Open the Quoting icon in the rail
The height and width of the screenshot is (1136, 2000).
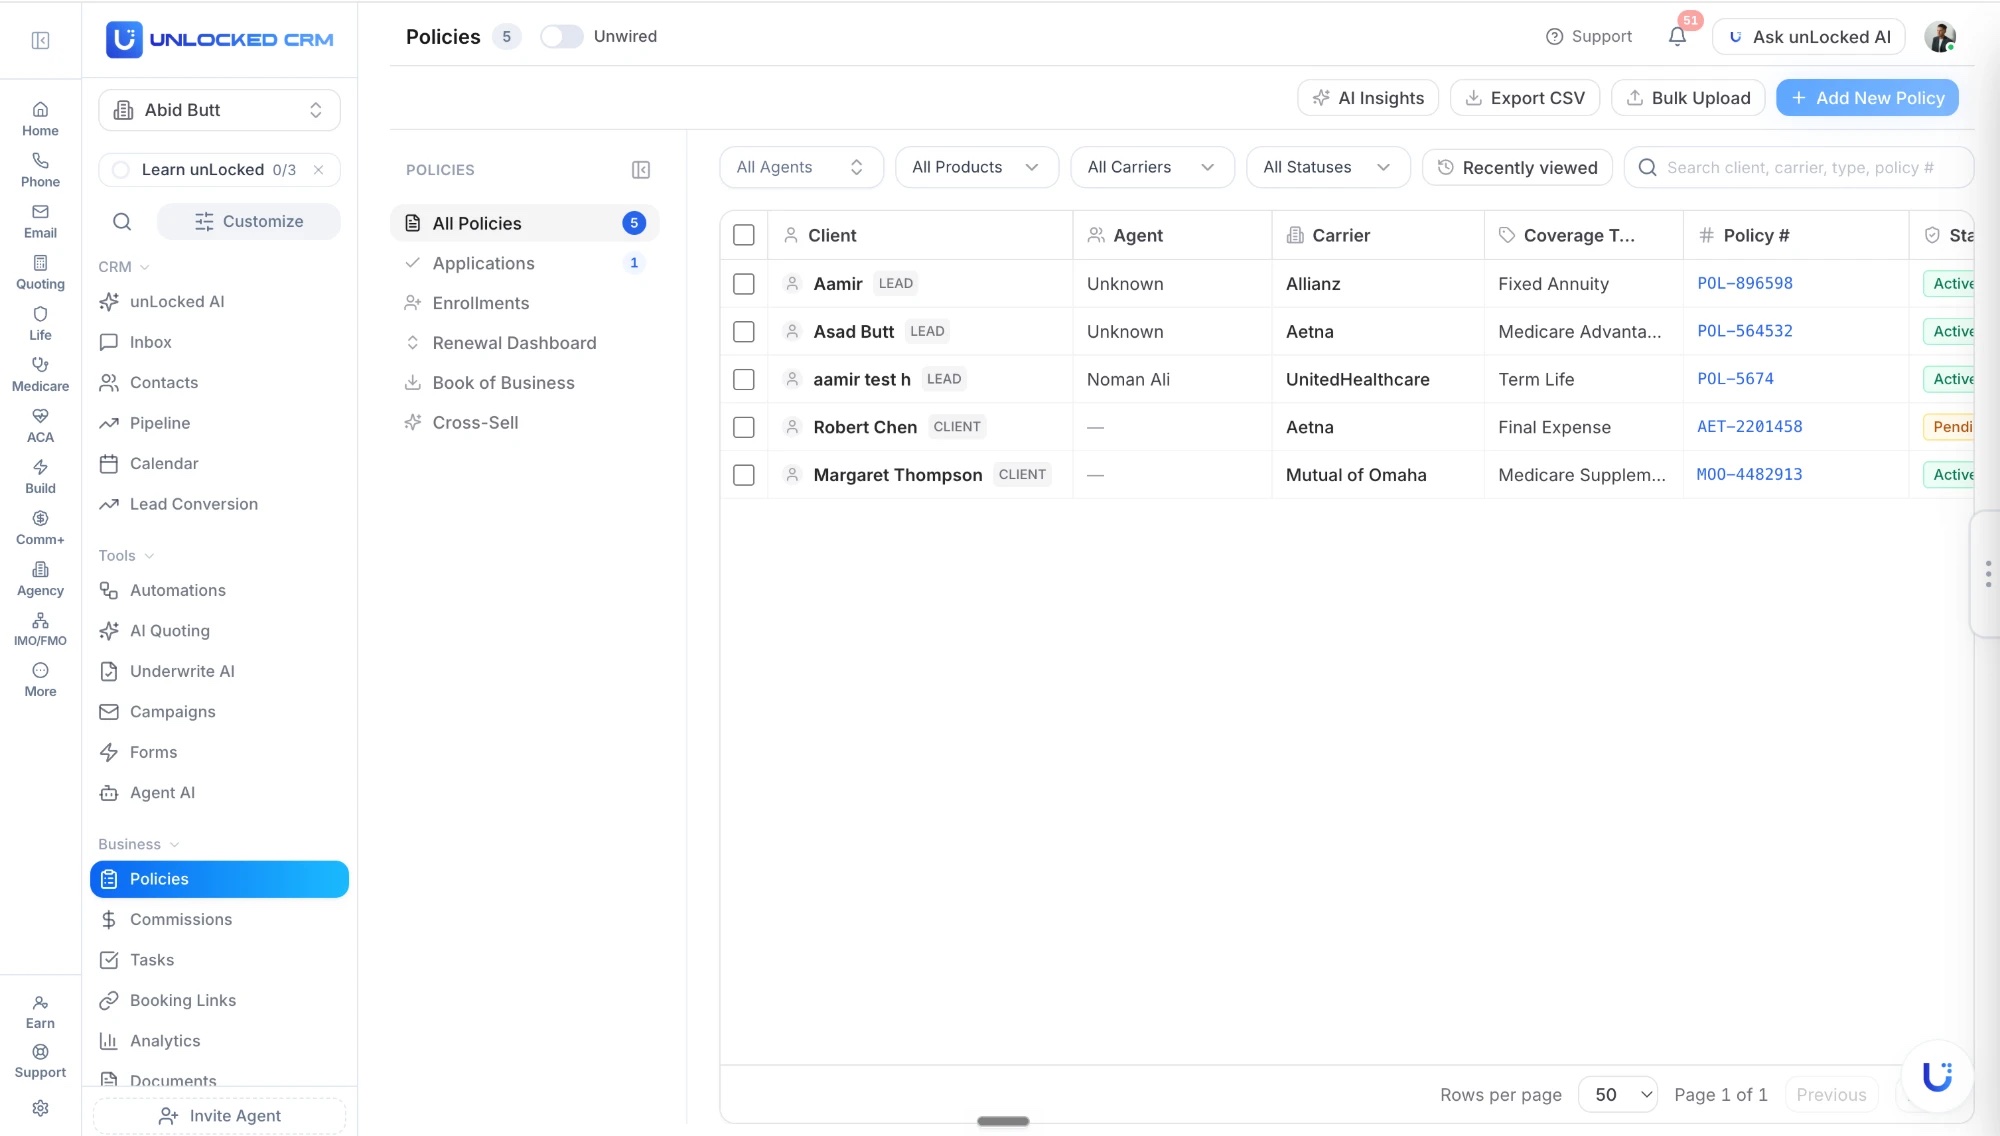pos(40,271)
